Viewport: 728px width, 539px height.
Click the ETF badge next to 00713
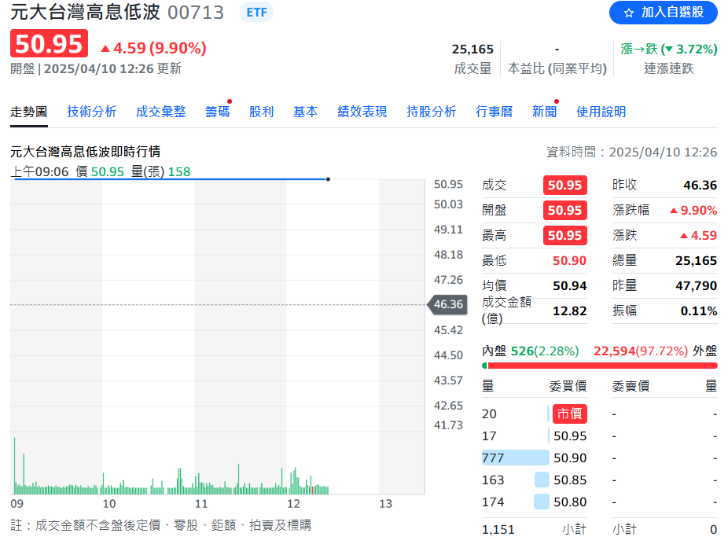(x=257, y=13)
